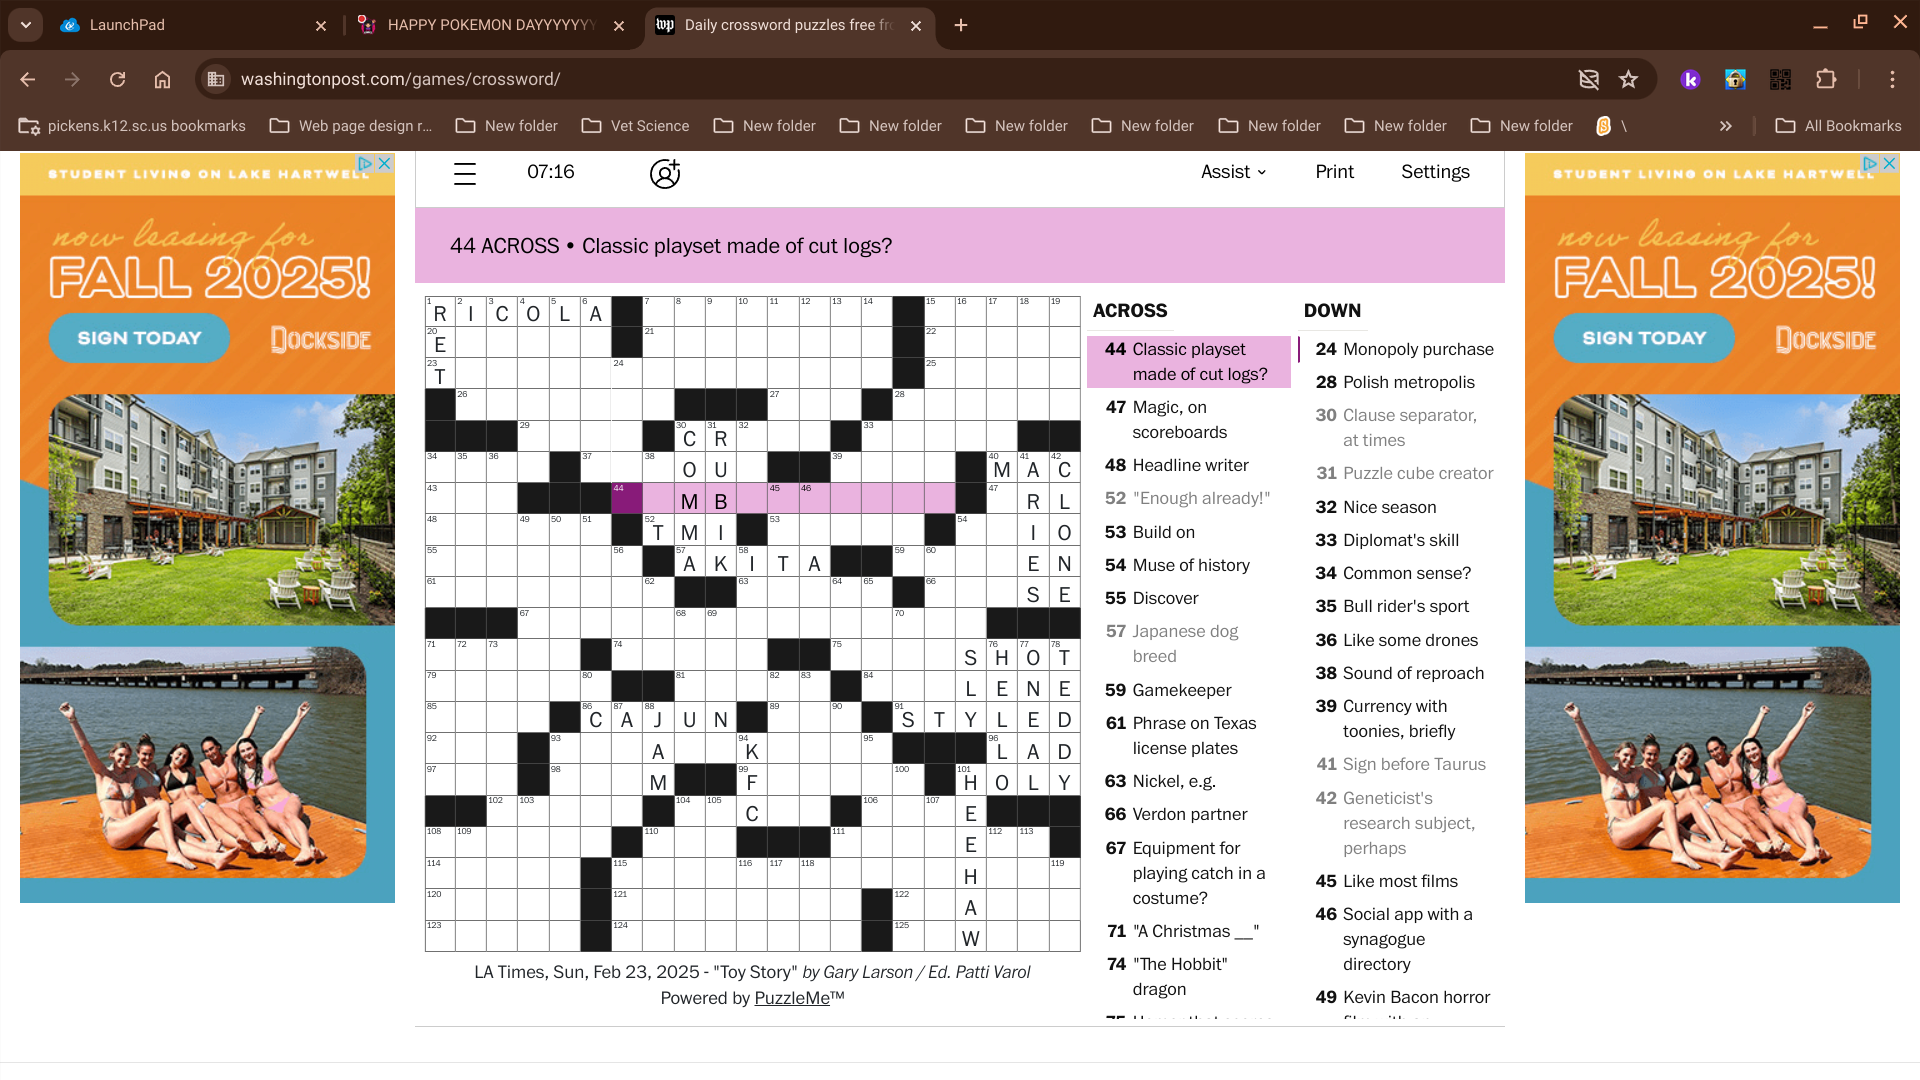The image size is (1920, 1080).
Task: Click the Print button
Action: tap(1334, 172)
